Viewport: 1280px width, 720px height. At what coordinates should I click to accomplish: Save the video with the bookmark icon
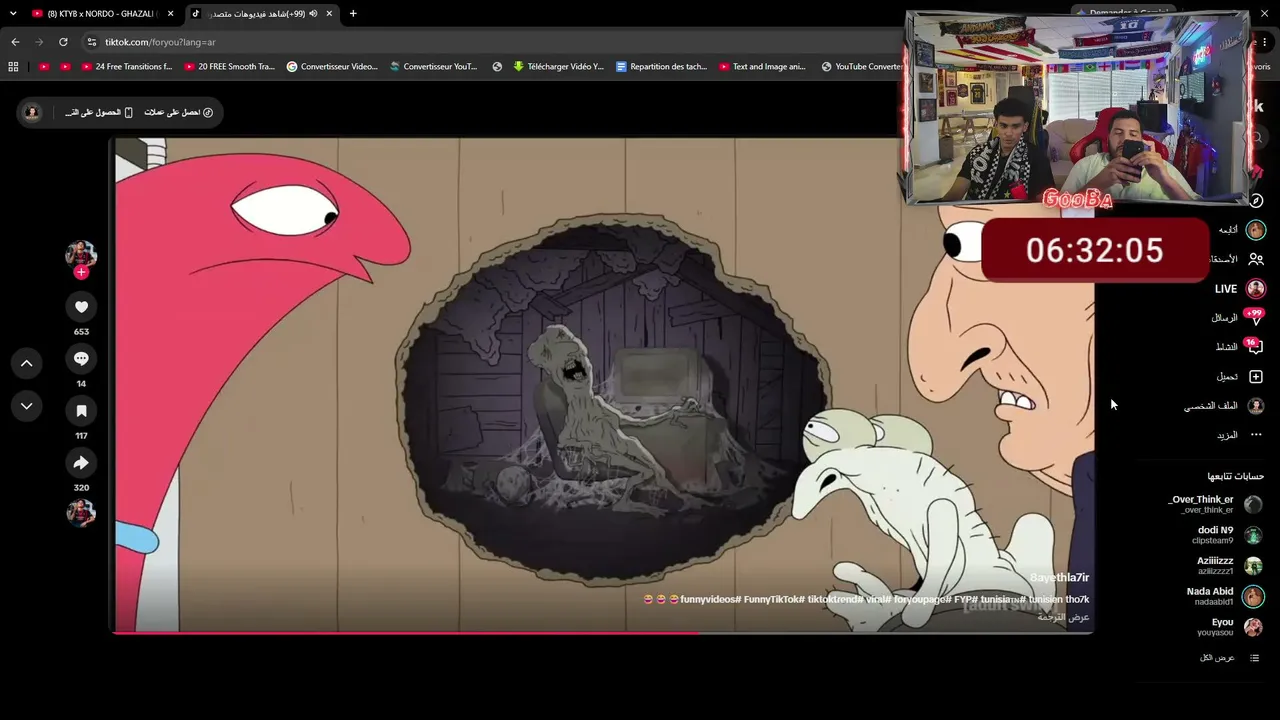(x=81, y=411)
